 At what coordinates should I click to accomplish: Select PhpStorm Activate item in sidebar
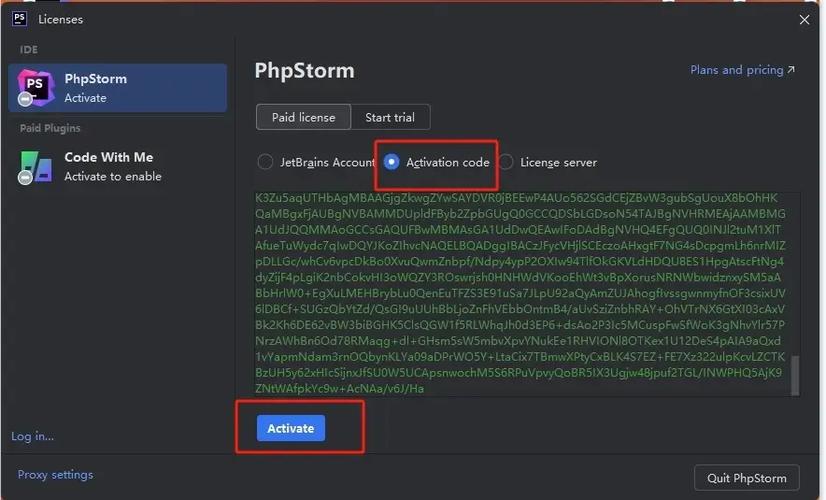(118, 88)
